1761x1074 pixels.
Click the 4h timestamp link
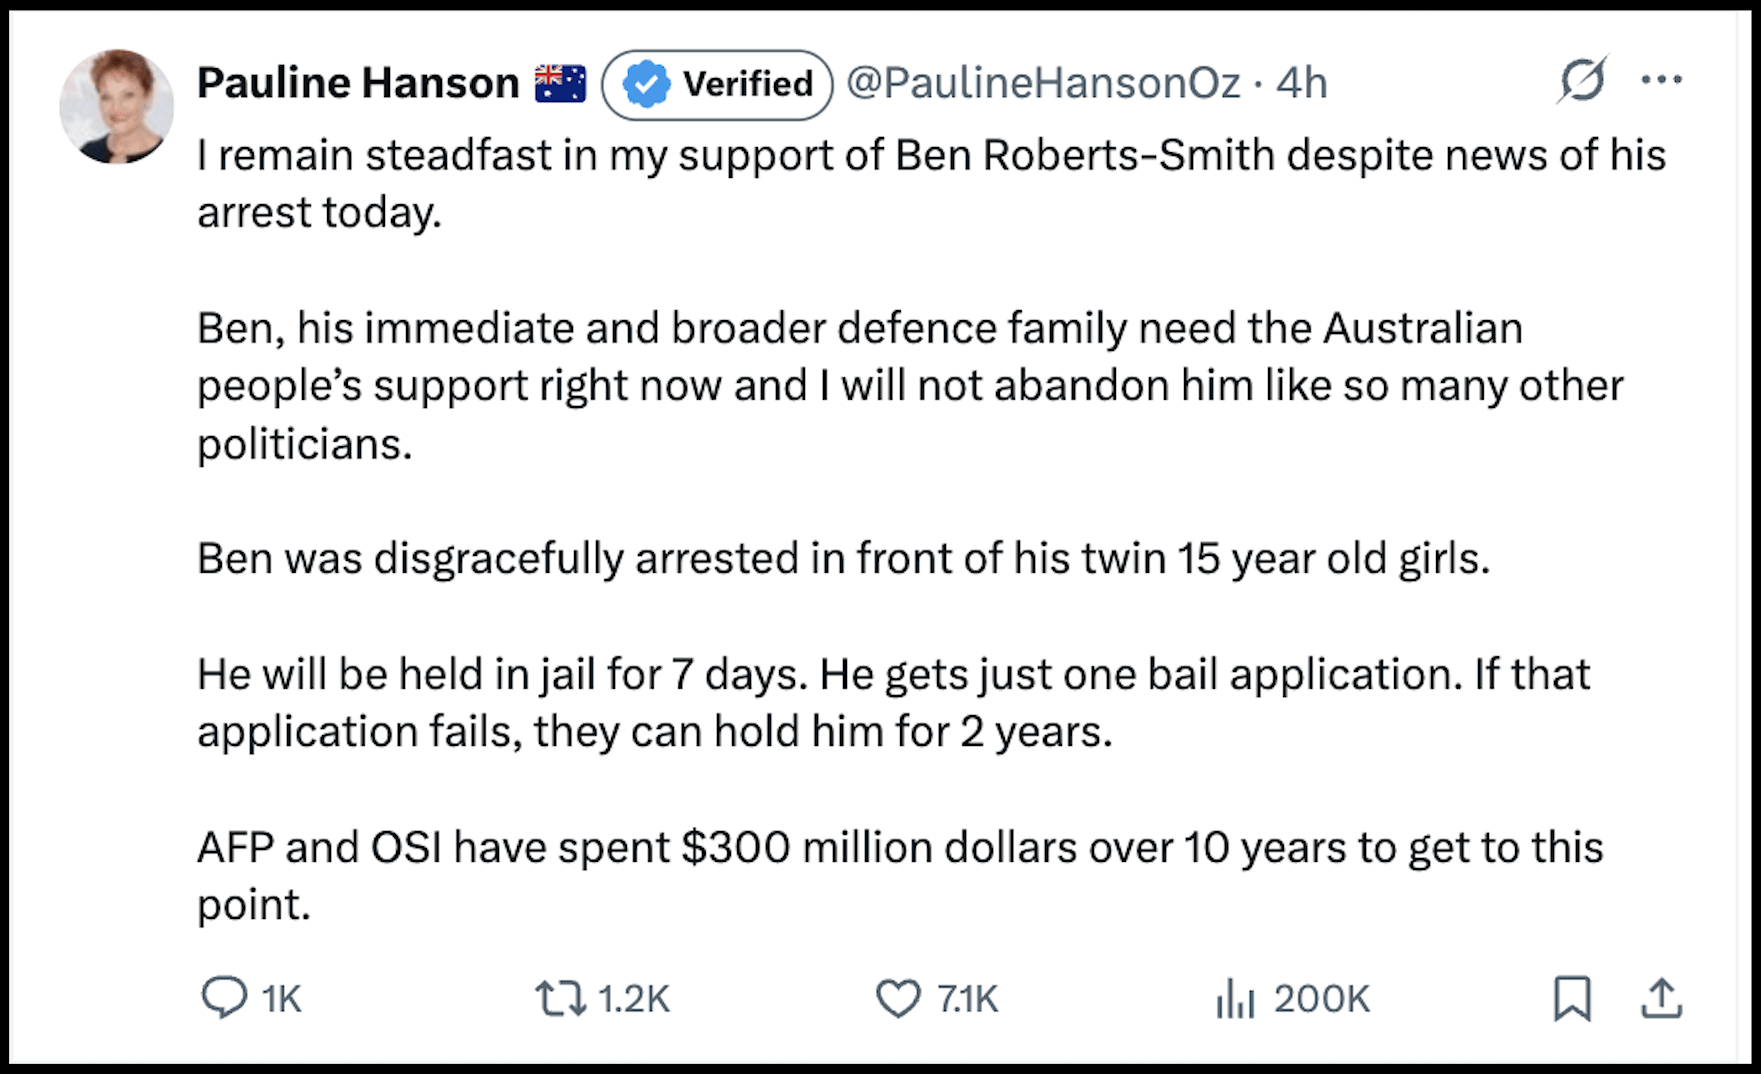[x=1301, y=83]
